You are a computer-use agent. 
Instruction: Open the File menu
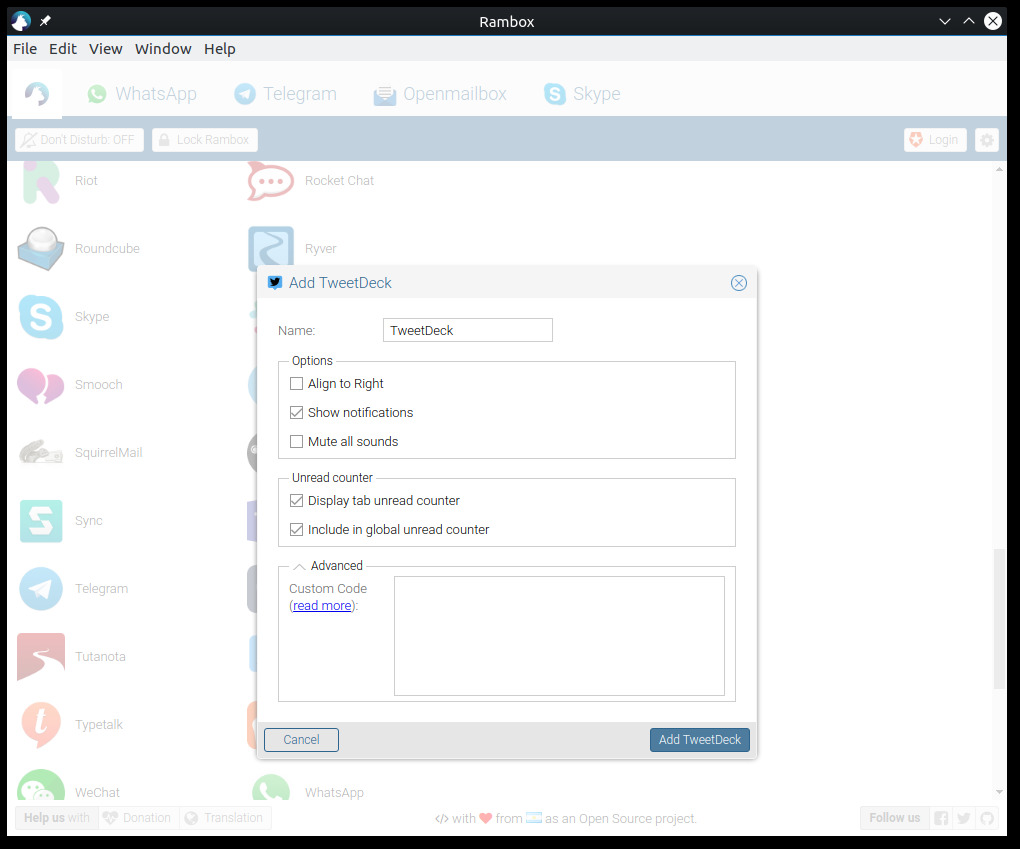pyautogui.click(x=25, y=49)
